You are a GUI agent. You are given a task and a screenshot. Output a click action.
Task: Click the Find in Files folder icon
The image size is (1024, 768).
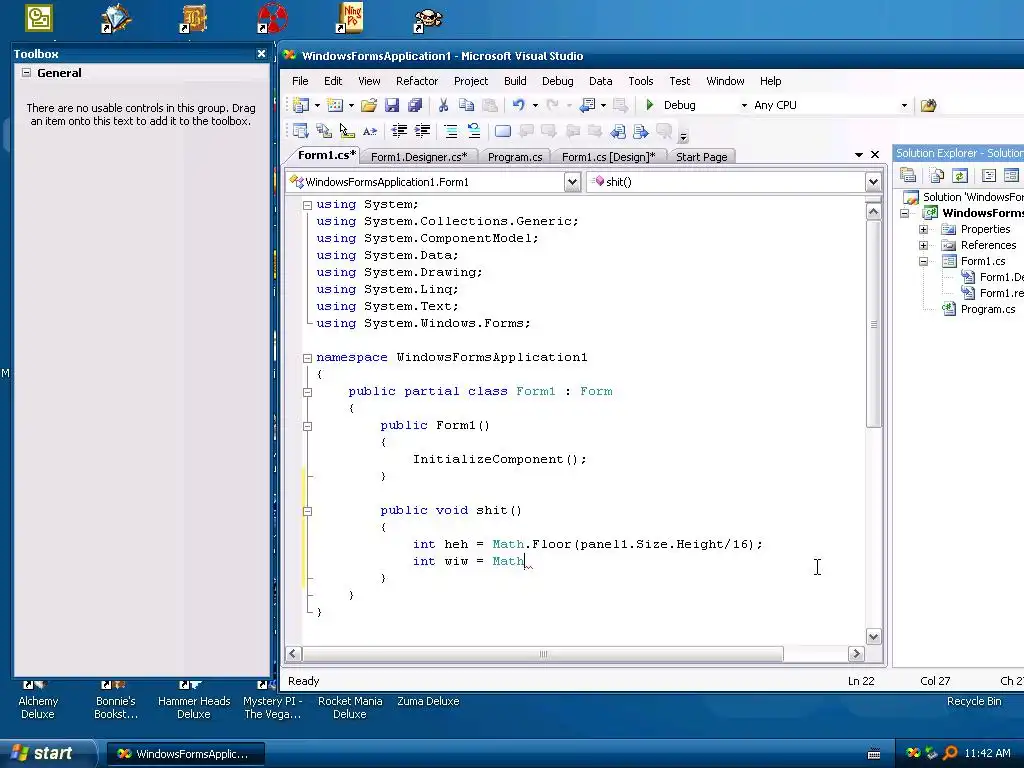click(x=928, y=105)
